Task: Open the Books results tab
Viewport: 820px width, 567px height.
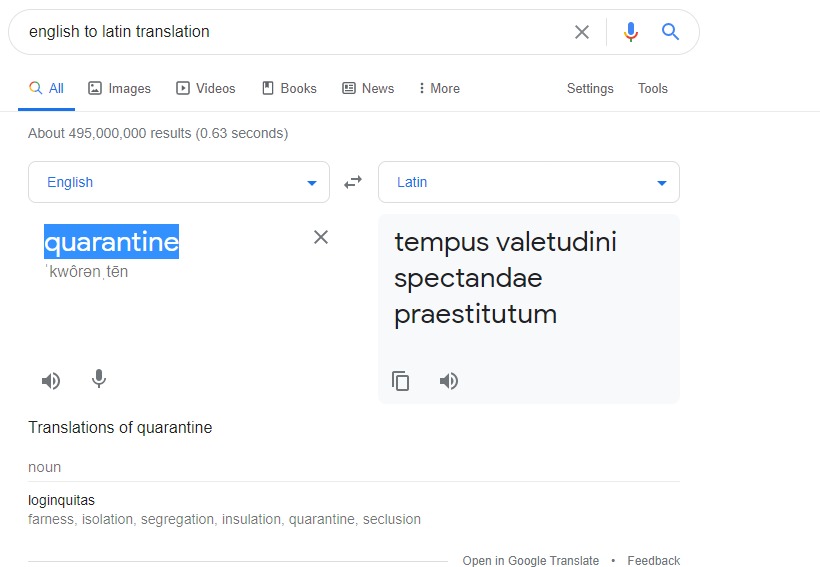Action: point(289,88)
